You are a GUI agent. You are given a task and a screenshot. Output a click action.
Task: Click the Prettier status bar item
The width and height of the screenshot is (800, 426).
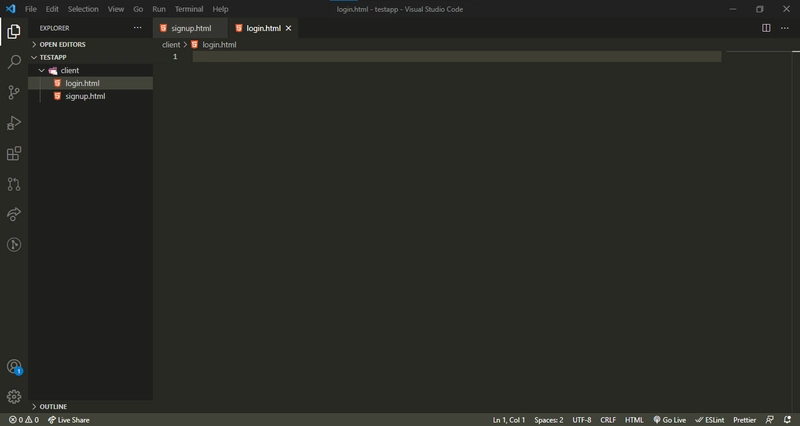point(744,420)
